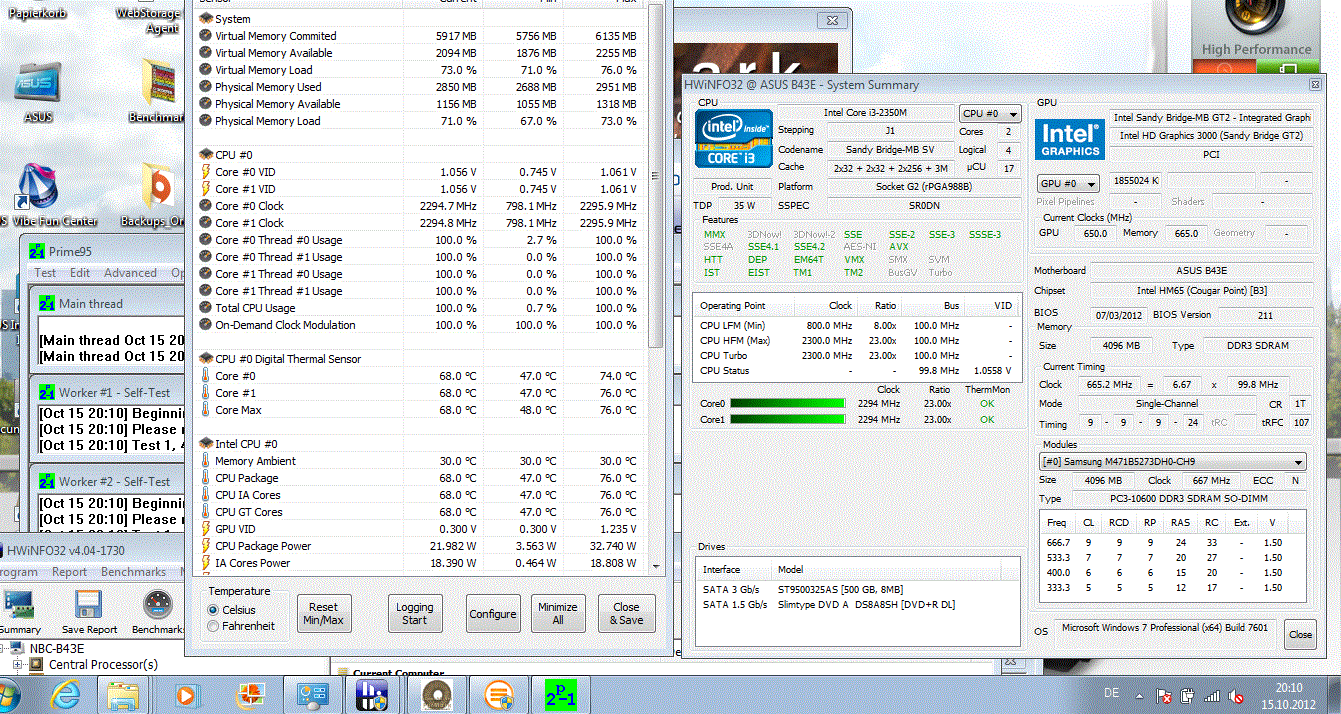Open Windows Media Player from the taskbar
The image size is (1341, 714).
coord(185,694)
